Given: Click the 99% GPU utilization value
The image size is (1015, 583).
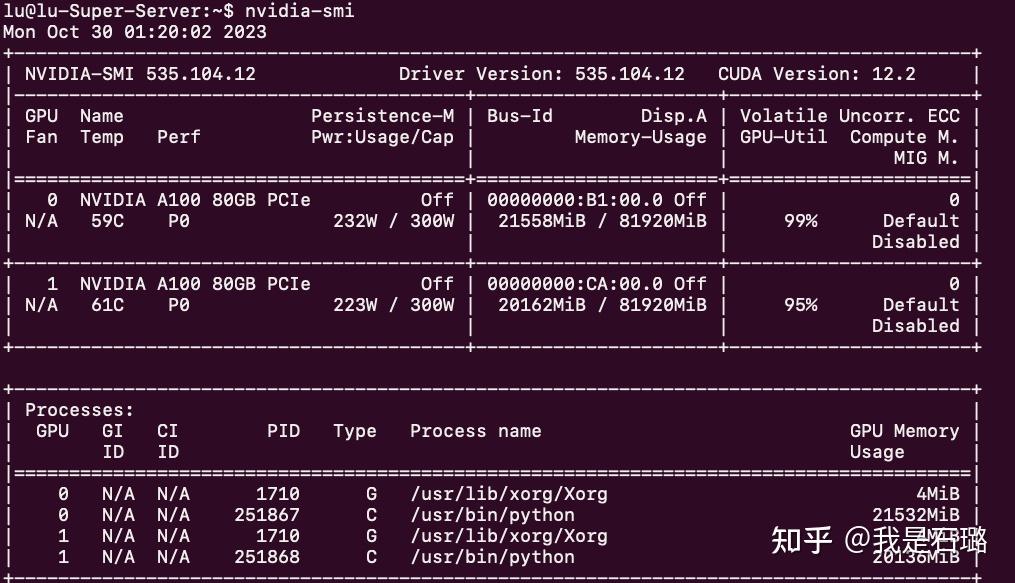Looking at the screenshot, I should [800, 221].
